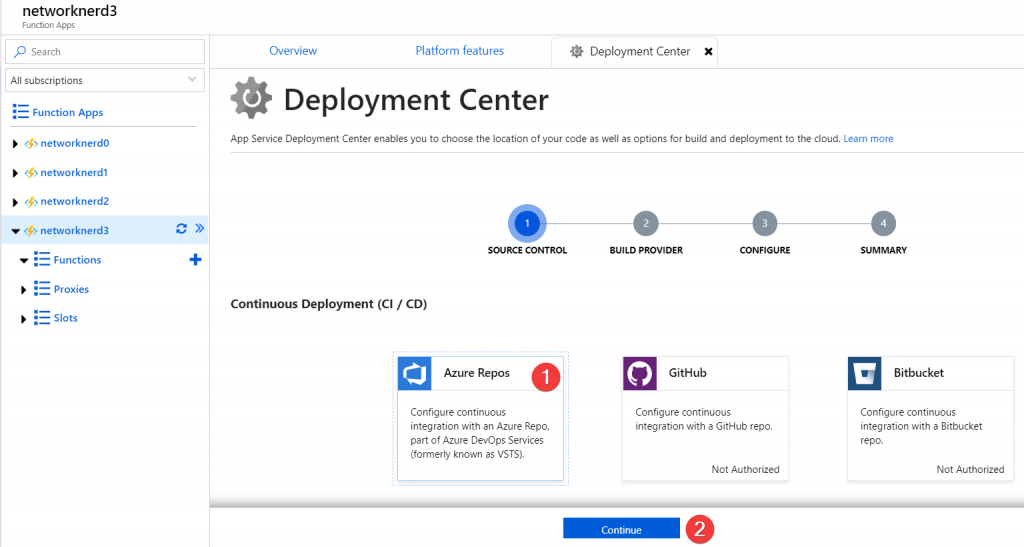Click the networknerd3 function app lightning icon

click(x=31, y=230)
